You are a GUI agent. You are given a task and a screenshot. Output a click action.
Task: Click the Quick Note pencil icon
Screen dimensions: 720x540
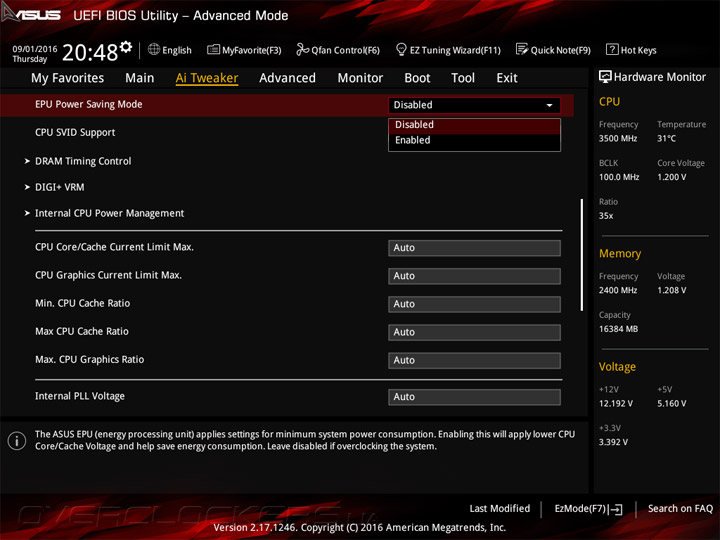click(522, 49)
